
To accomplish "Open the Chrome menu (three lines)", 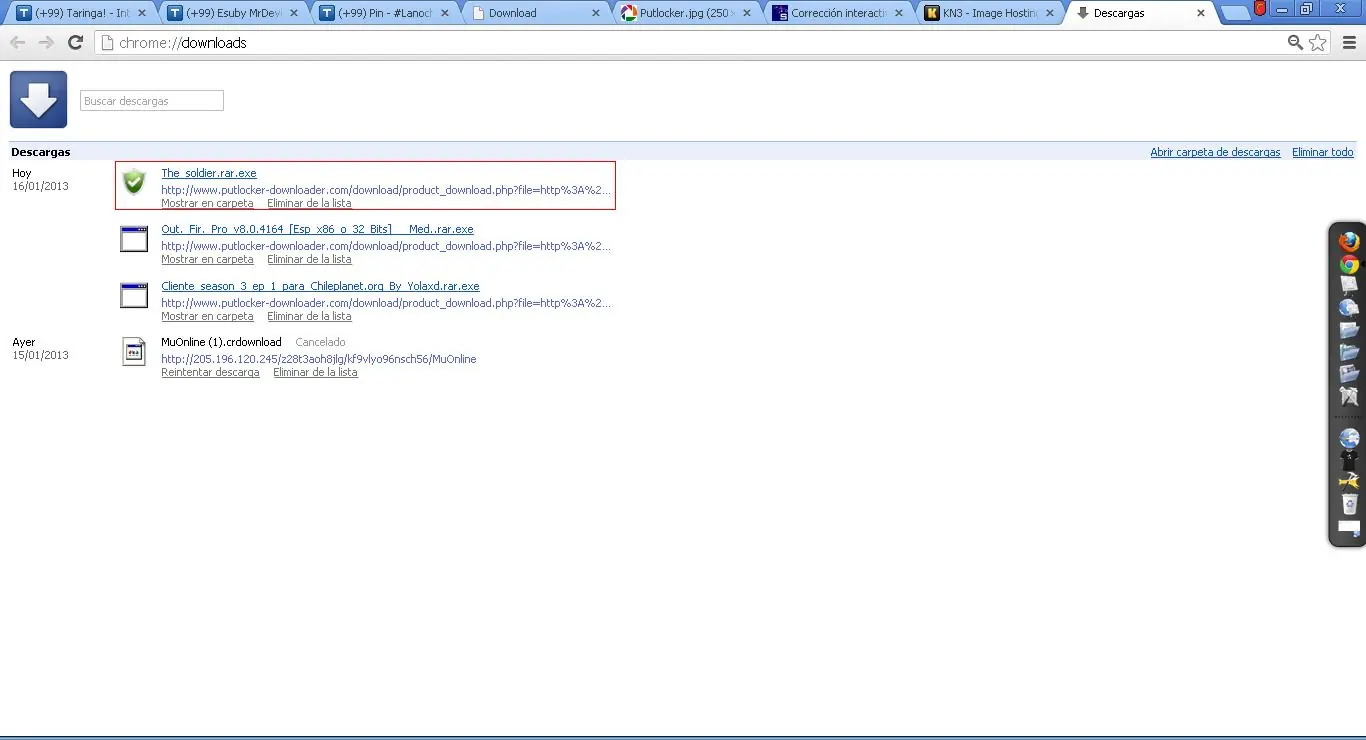I will tap(1350, 43).
